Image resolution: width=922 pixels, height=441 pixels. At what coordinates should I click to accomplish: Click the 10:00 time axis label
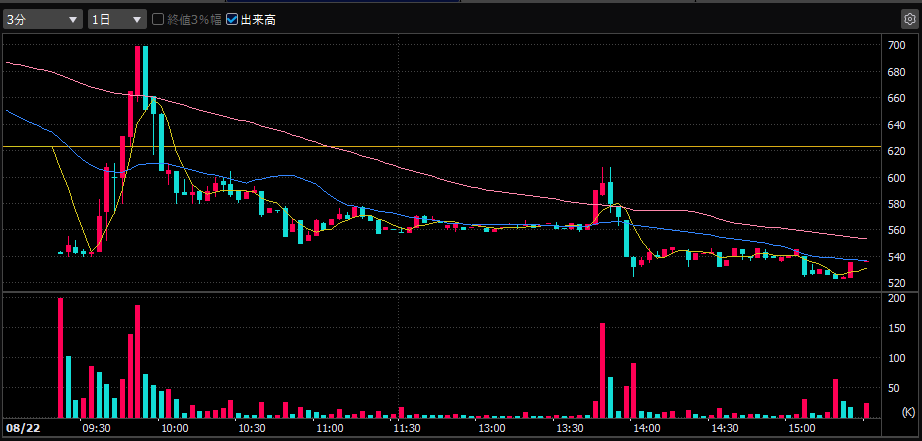[174, 427]
